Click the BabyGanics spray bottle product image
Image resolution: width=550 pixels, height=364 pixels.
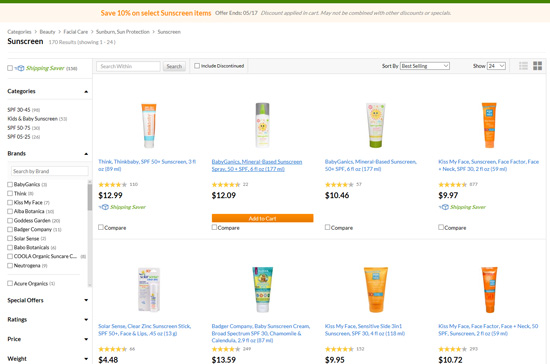click(x=262, y=125)
